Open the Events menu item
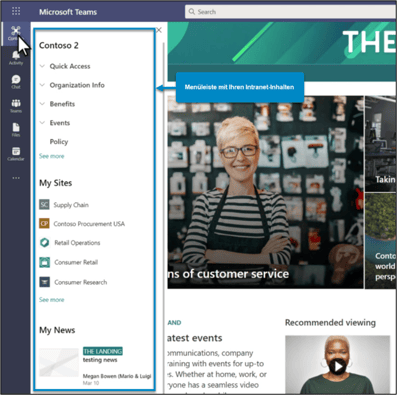397x395 pixels. (x=60, y=123)
